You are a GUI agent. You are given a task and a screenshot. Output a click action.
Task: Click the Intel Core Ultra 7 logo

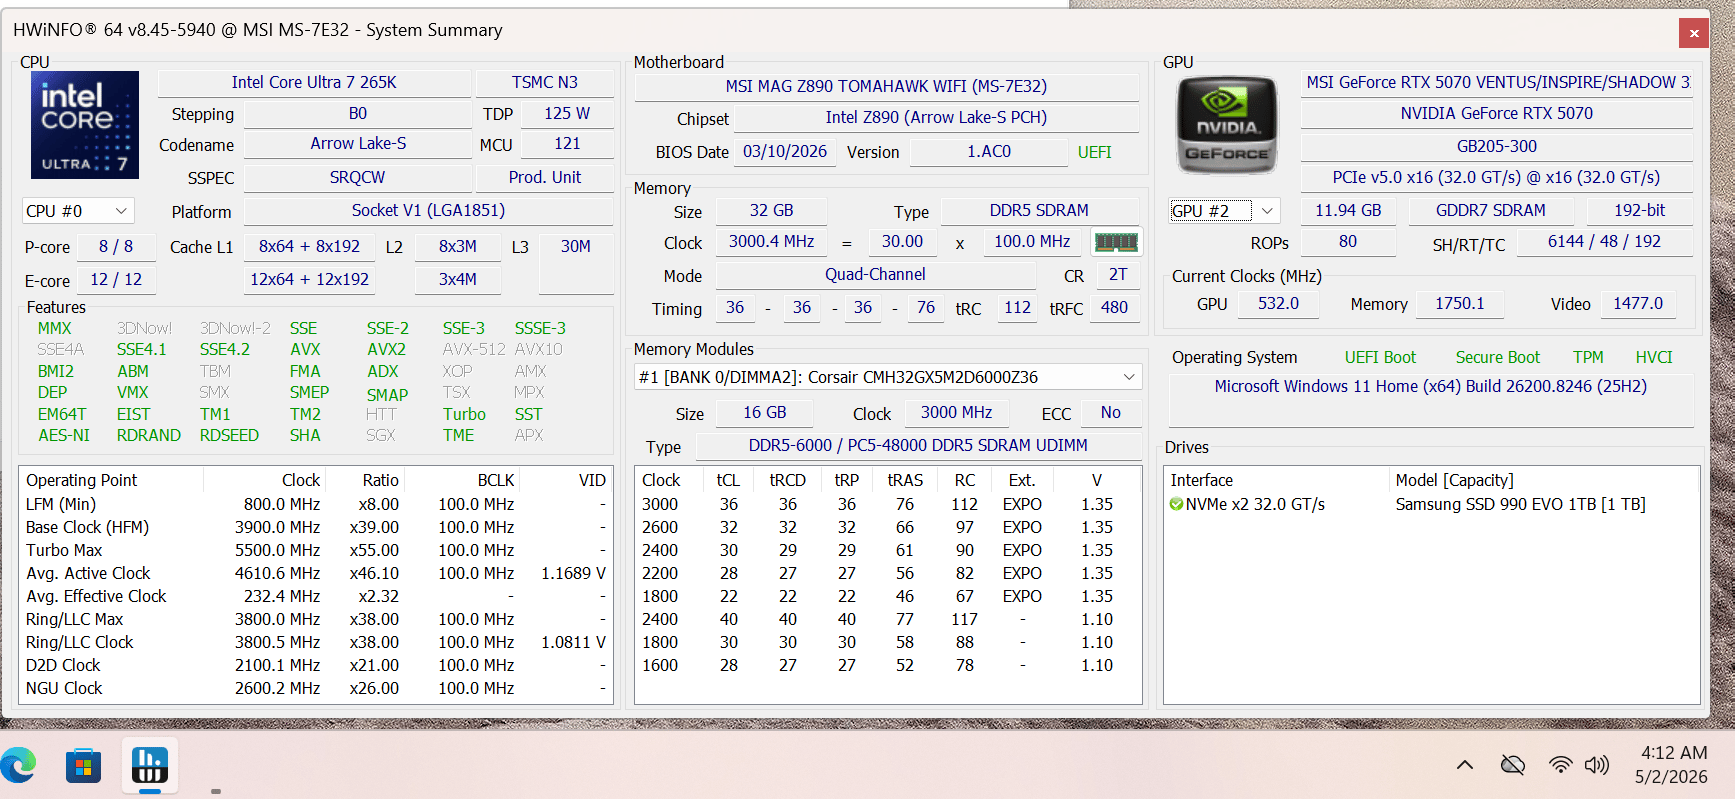point(85,125)
